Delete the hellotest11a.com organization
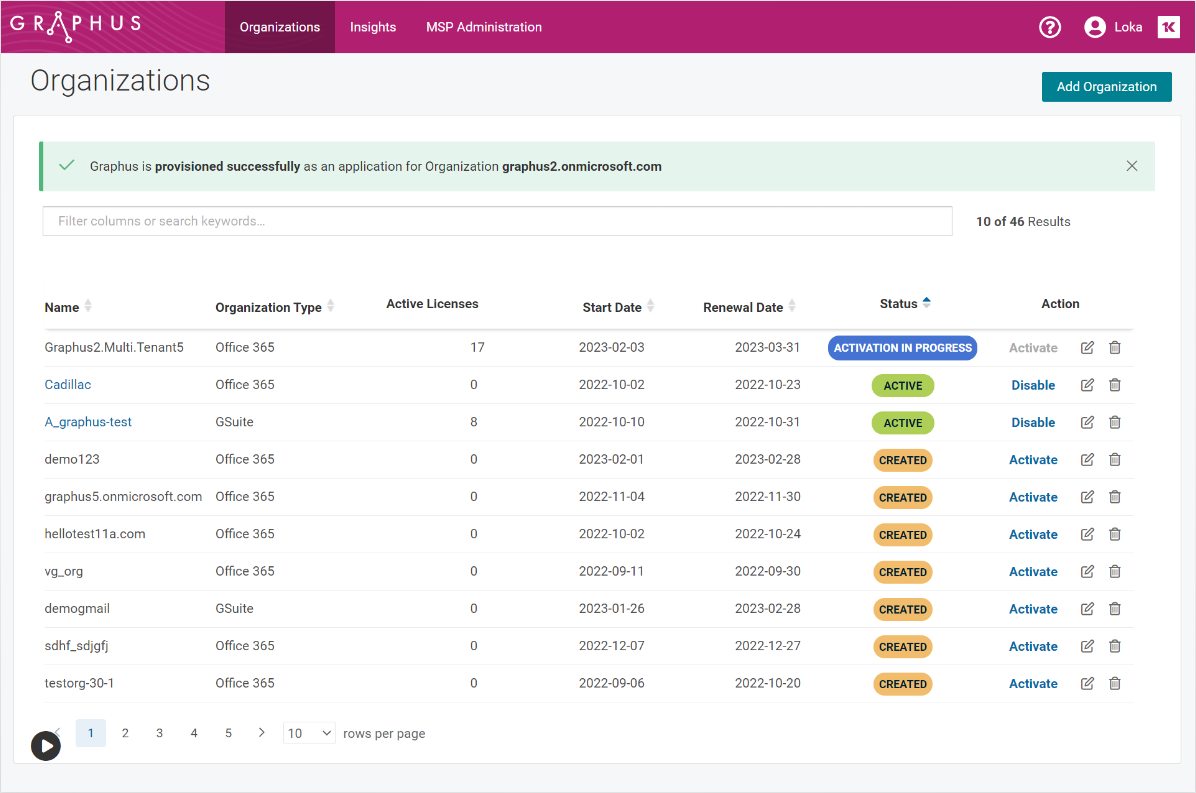 (x=1114, y=535)
